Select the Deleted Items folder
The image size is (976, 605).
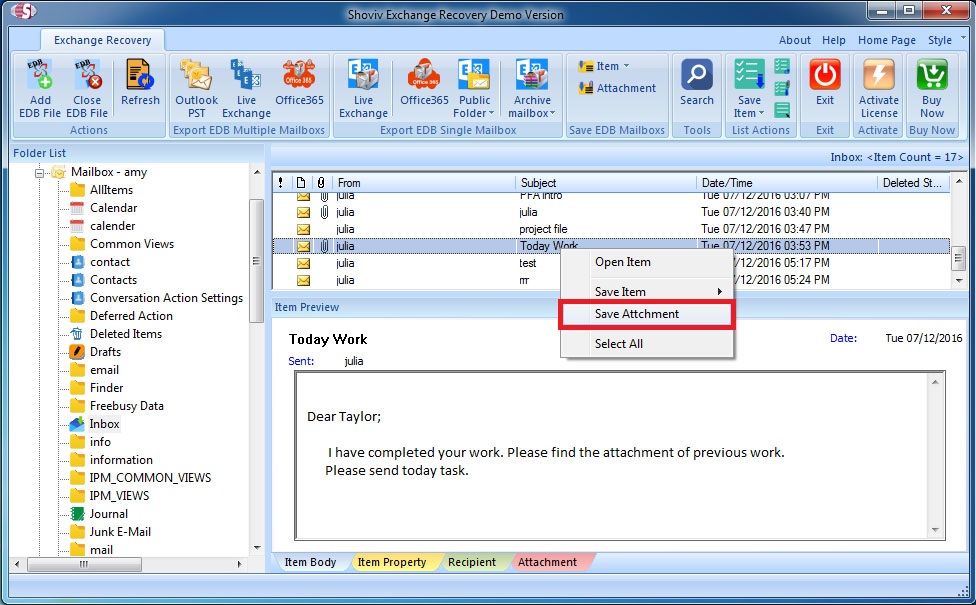[x=125, y=334]
